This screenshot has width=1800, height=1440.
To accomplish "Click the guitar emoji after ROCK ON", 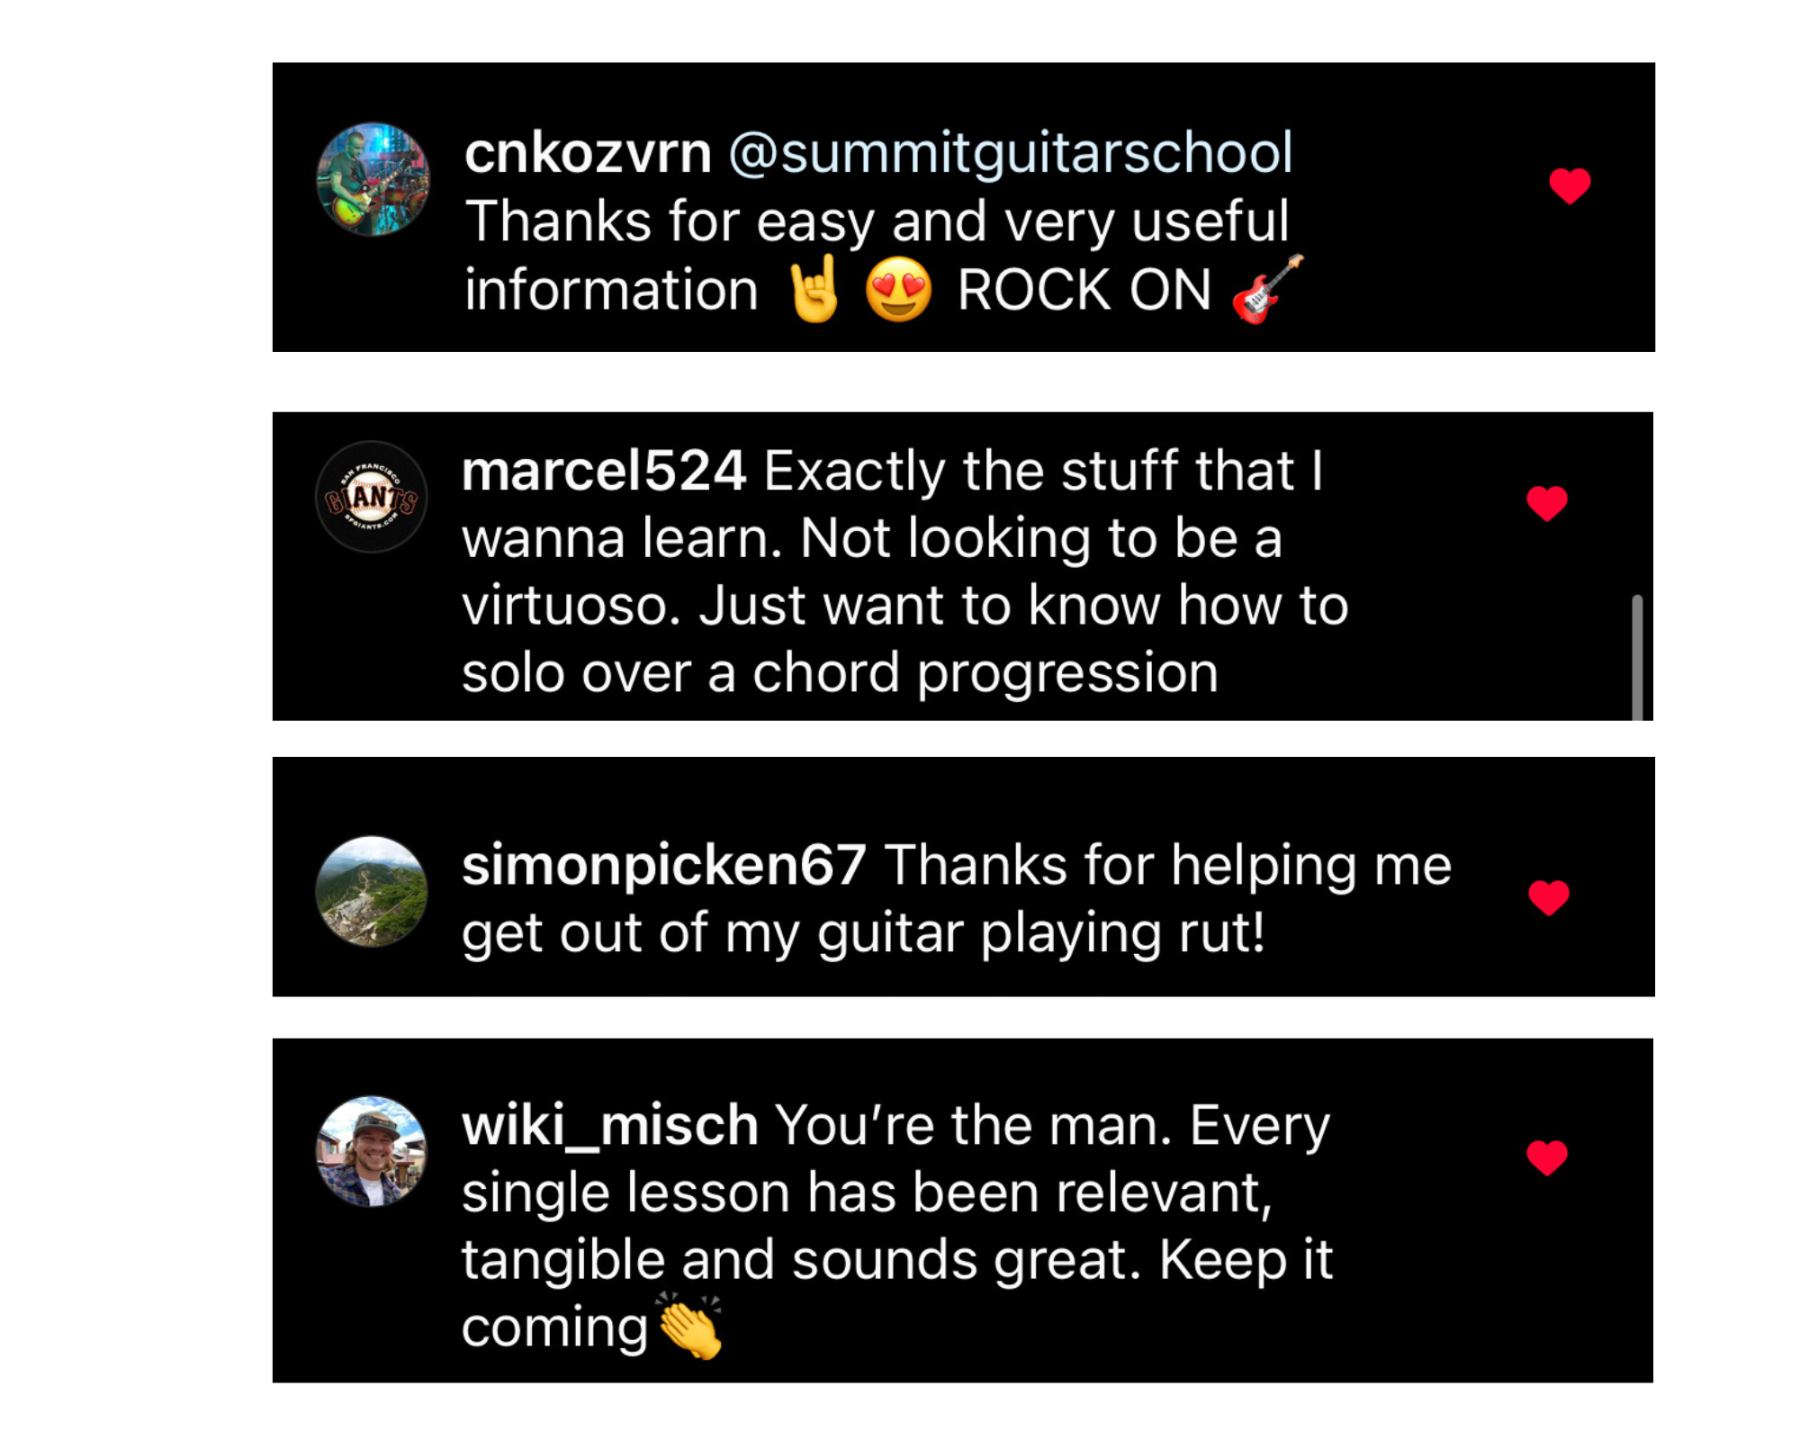I will (x=1268, y=289).
